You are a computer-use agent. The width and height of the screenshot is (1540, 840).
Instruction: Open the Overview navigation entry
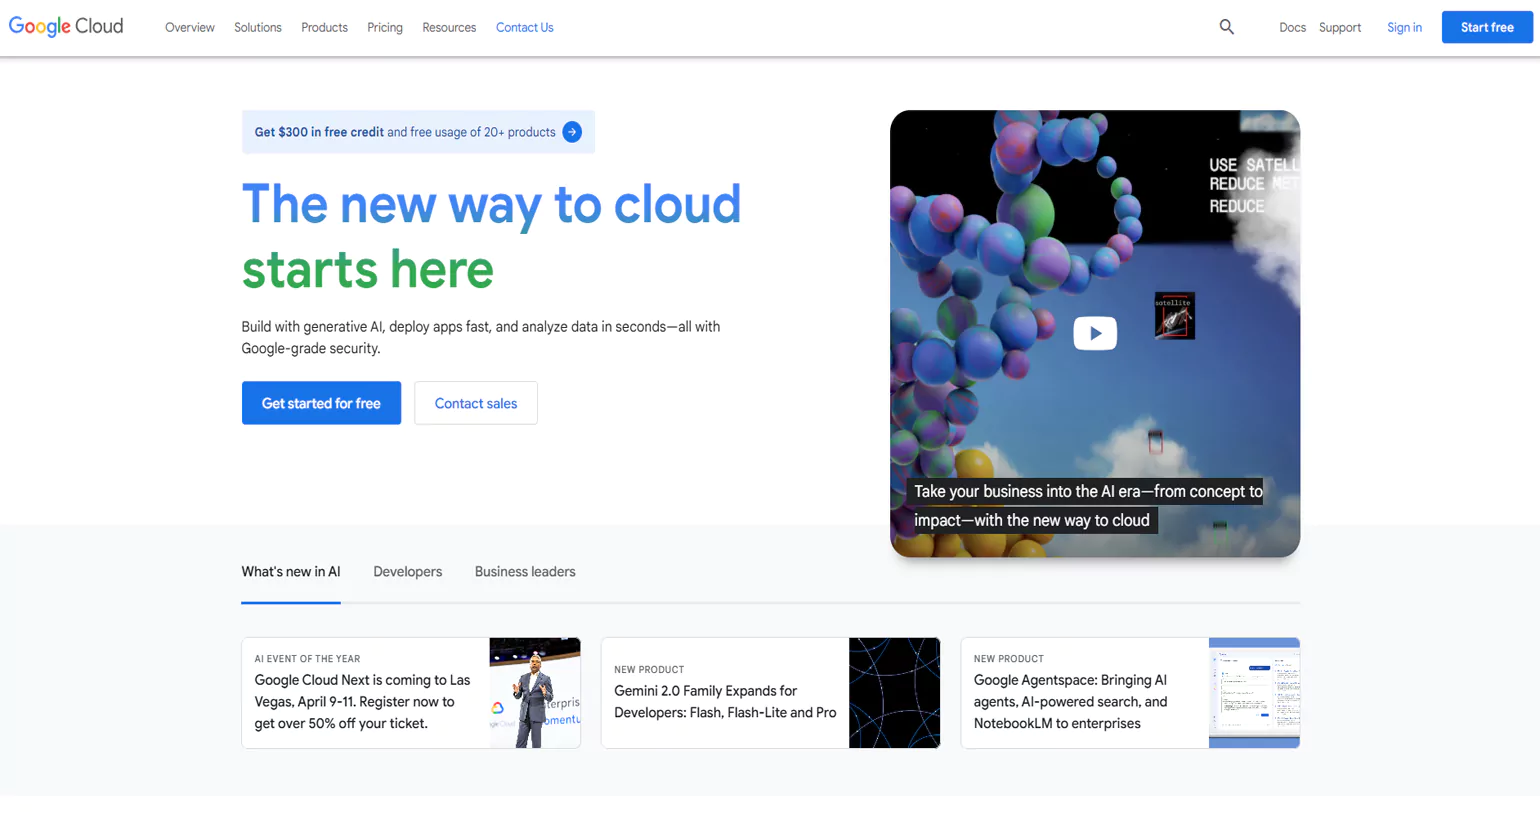(189, 27)
